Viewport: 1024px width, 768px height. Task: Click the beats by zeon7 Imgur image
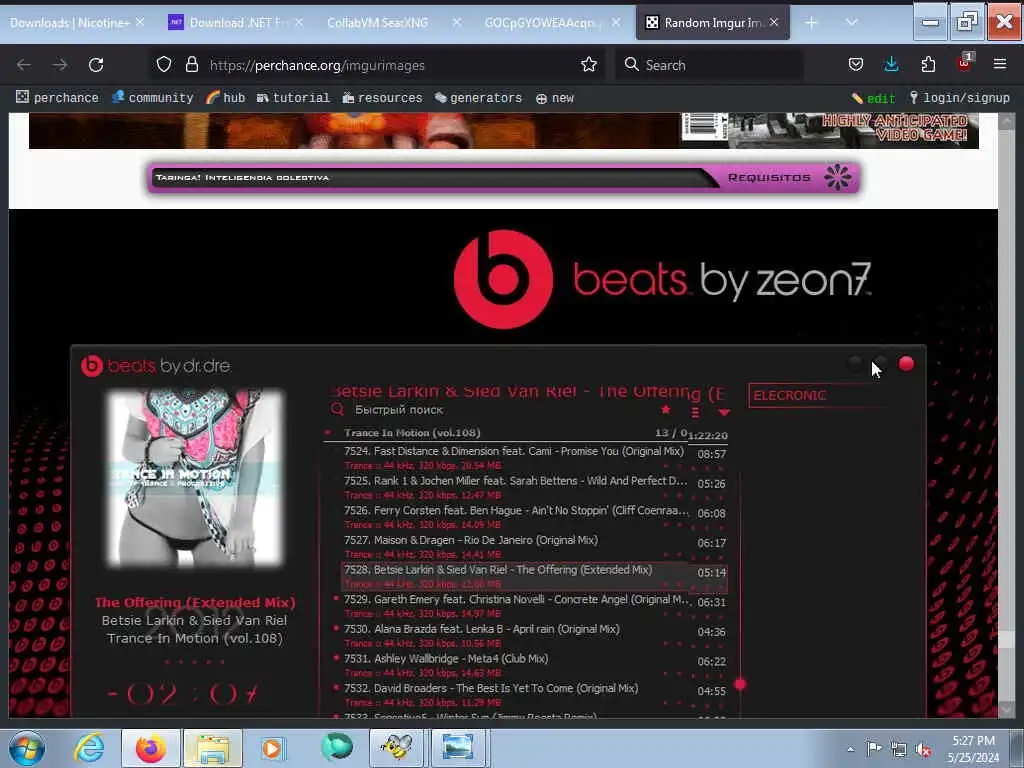tap(503, 463)
